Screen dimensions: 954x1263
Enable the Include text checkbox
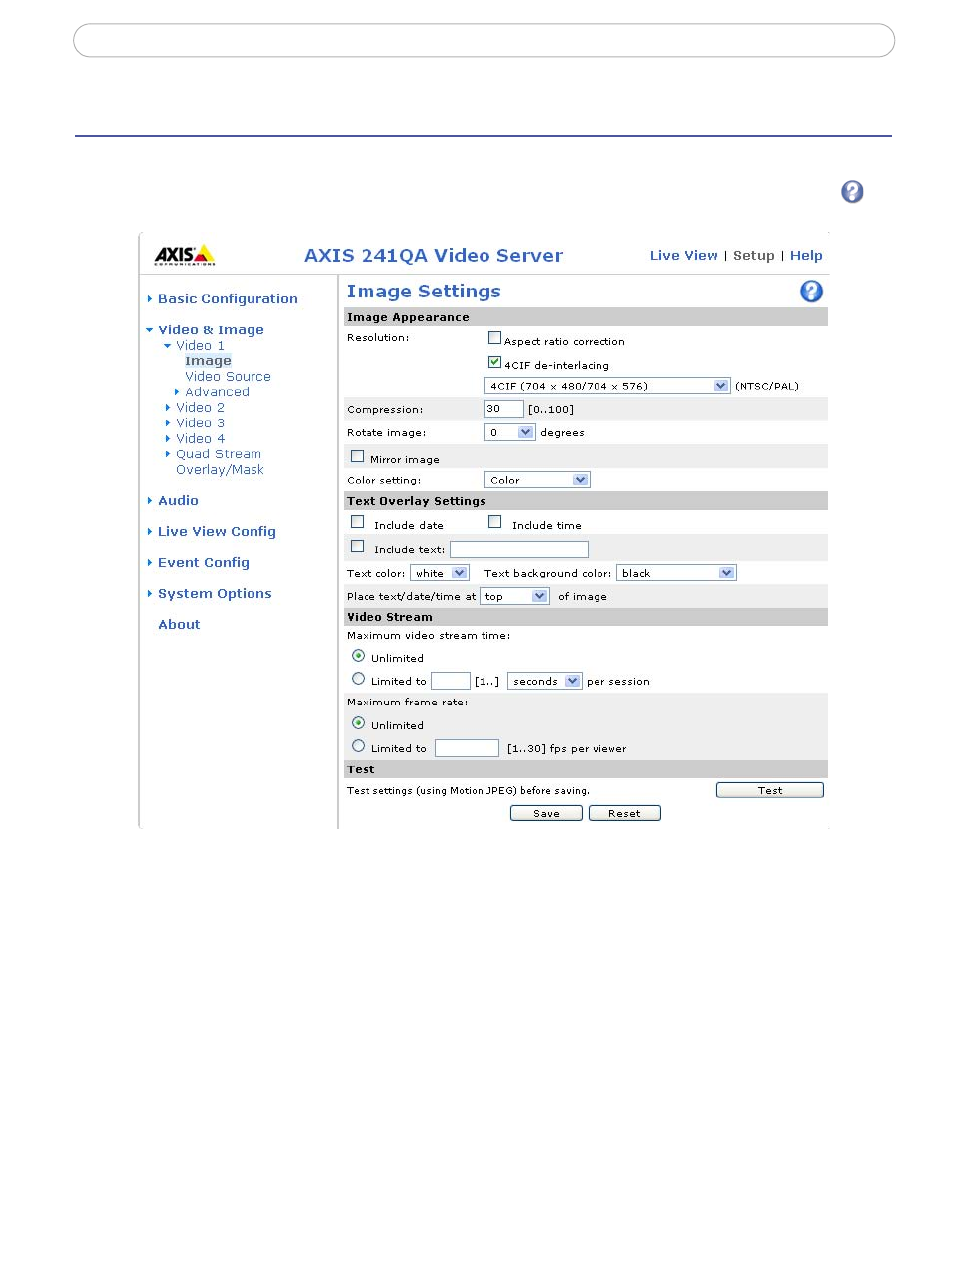coord(357,546)
